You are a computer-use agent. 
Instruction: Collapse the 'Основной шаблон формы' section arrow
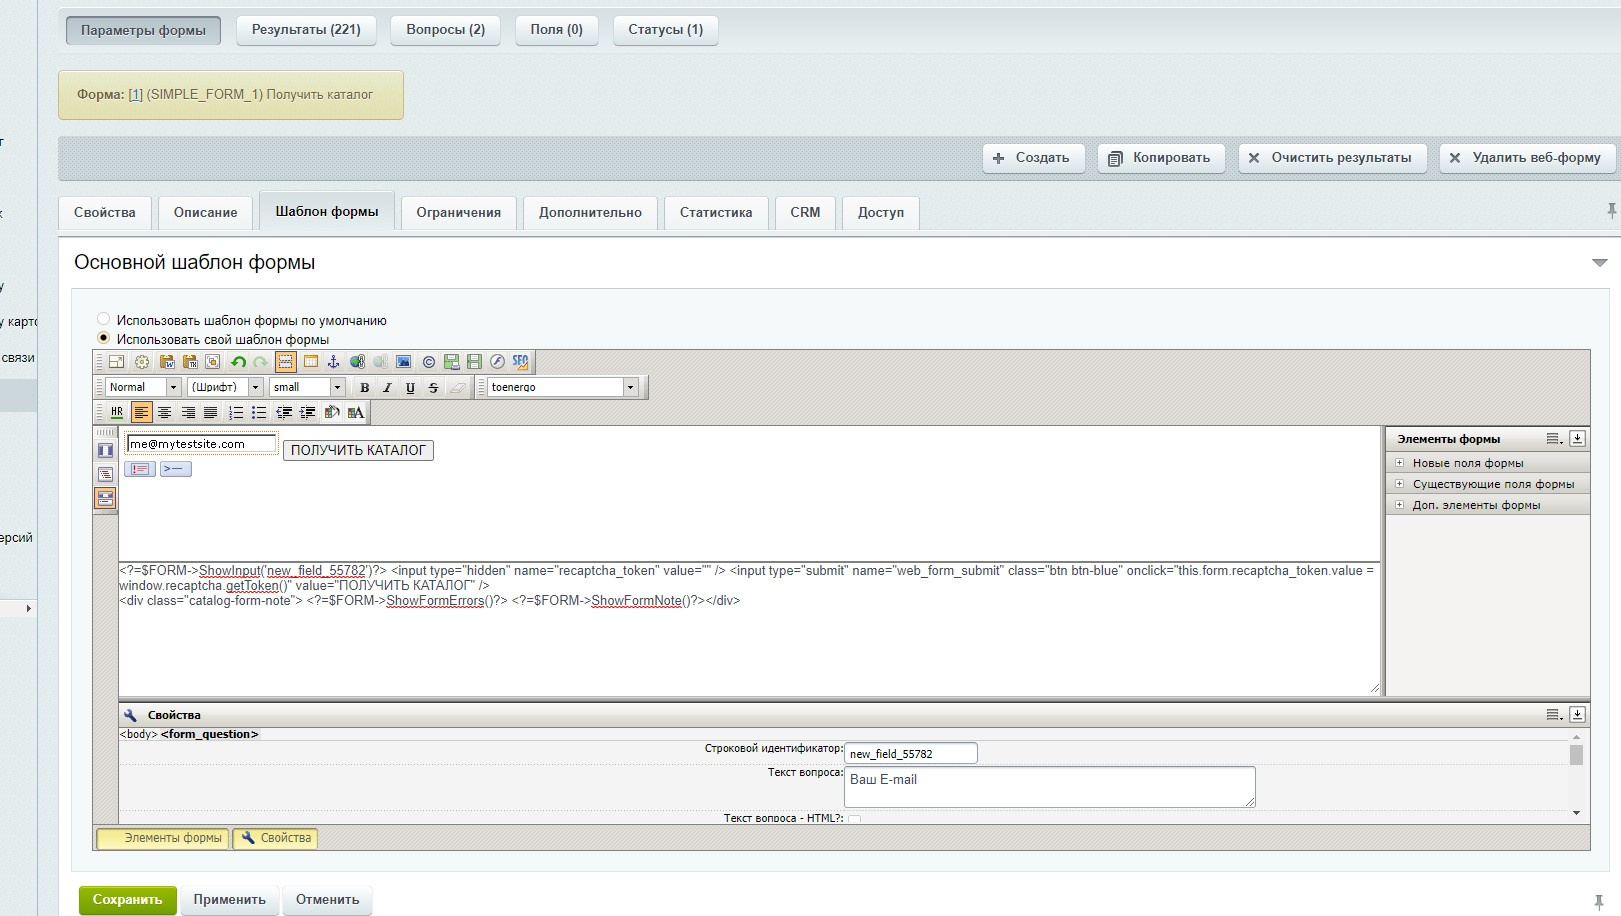[x=1599, y=263]
